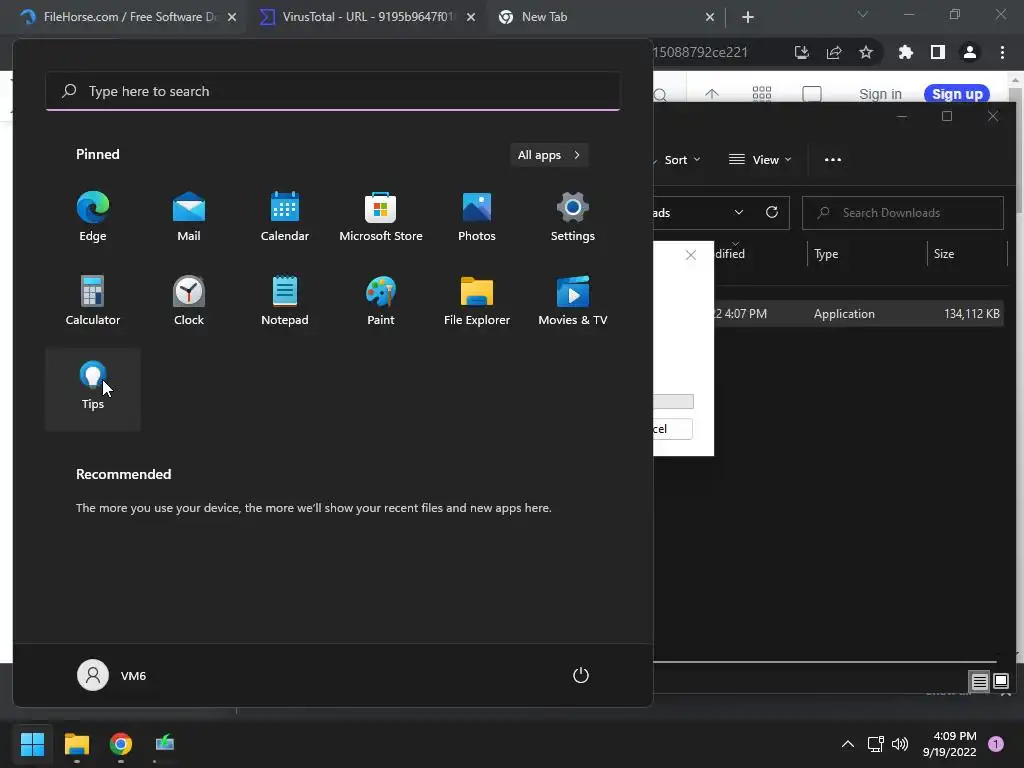Open Notepad

tap(285, 300)
